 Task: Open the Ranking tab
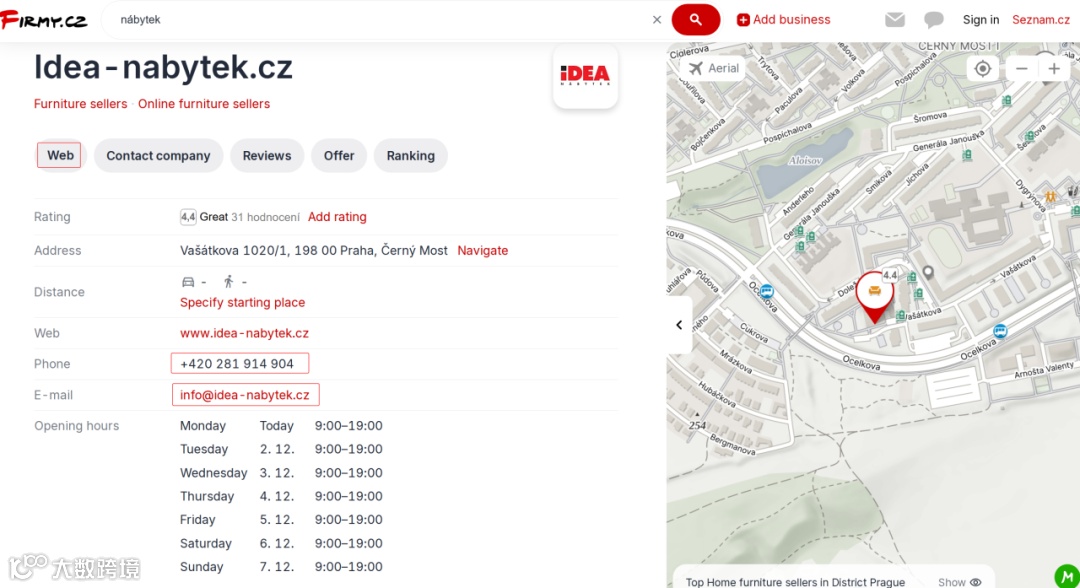(411, 156)
